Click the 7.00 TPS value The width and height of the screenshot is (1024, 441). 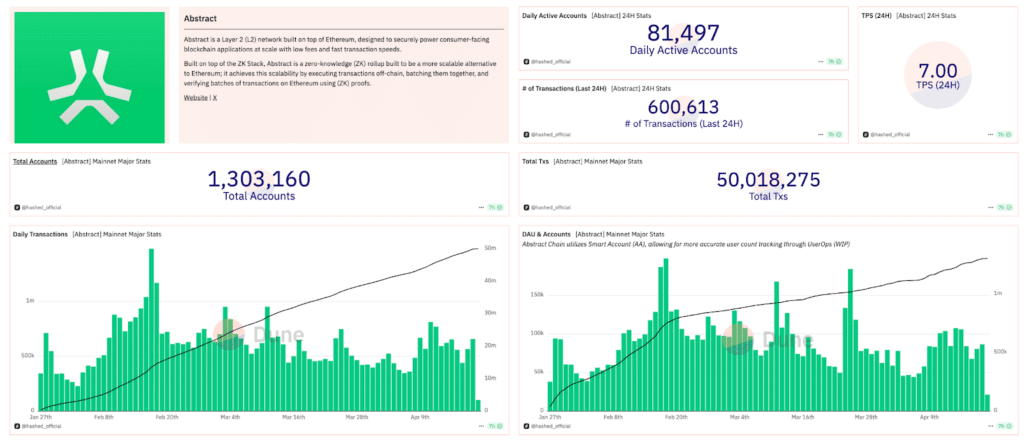click(x=938, y=71)
